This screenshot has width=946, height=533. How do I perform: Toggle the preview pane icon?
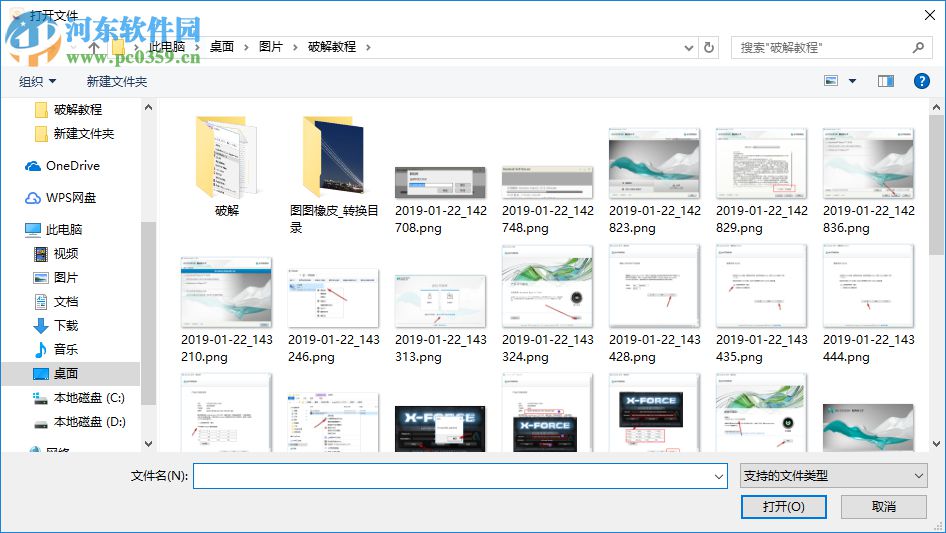[x=886, y=81]
